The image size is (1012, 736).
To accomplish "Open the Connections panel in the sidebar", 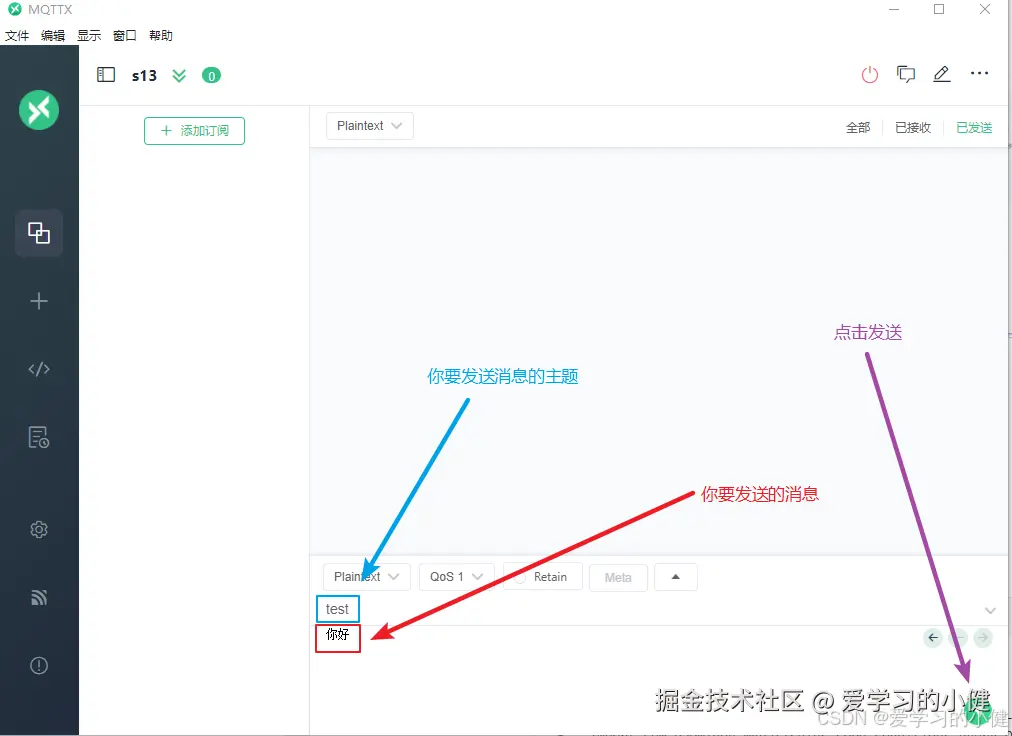I will point(38,232).
